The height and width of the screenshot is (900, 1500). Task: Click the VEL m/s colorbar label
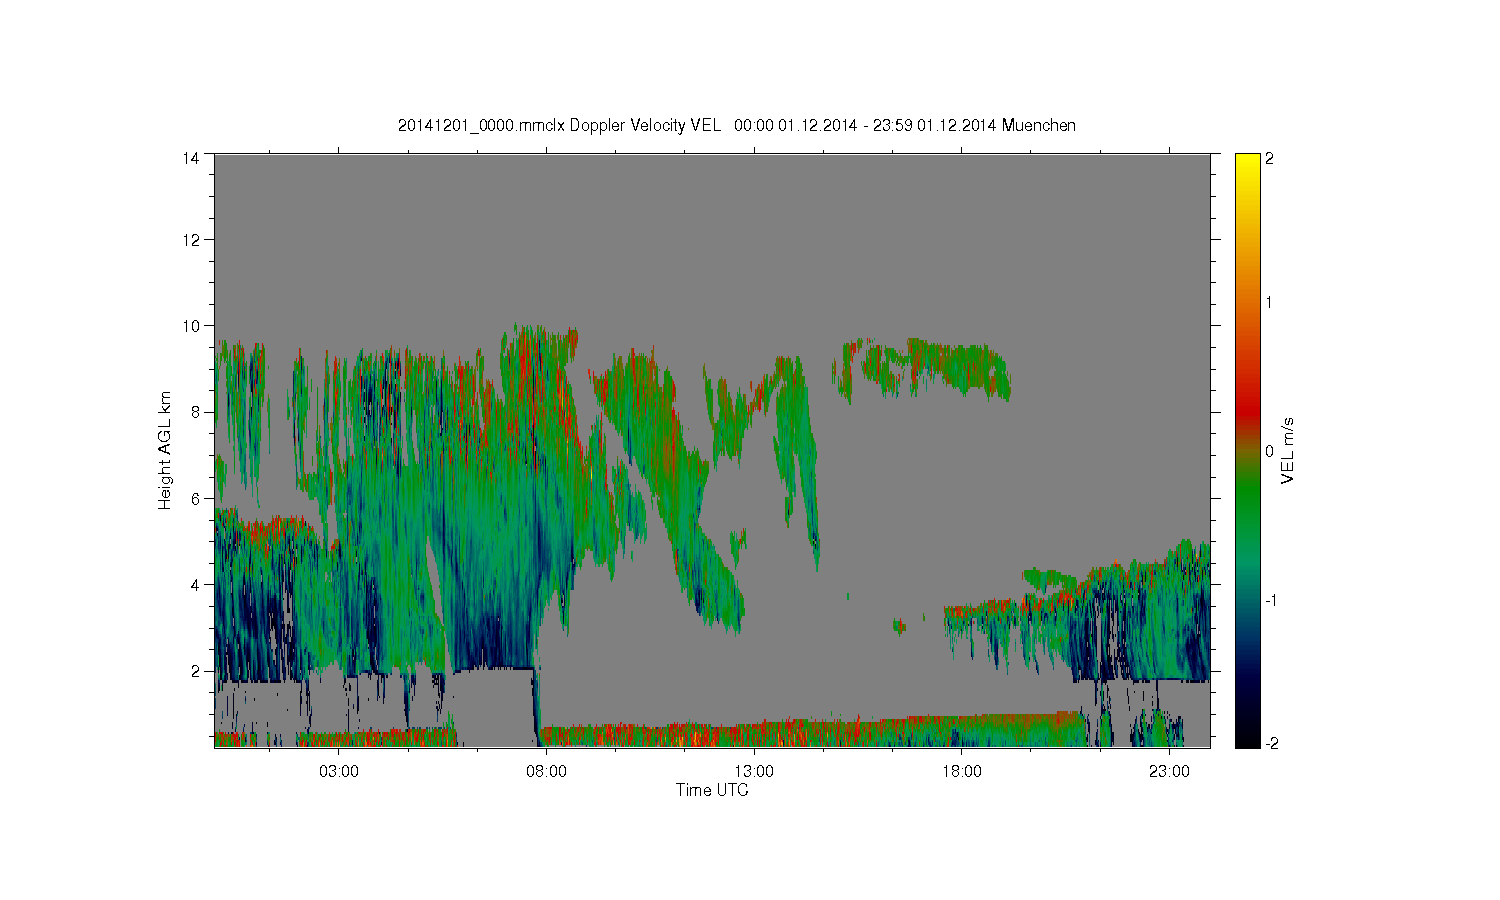[x=1288, y=450]
